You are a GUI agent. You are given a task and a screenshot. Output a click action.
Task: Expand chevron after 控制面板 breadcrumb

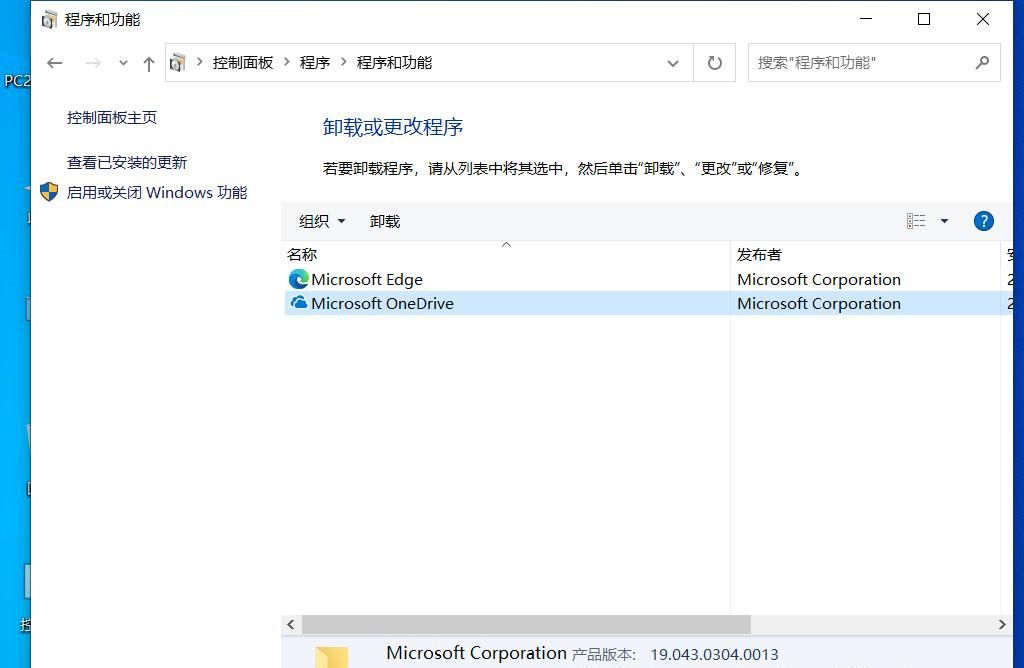286,62
